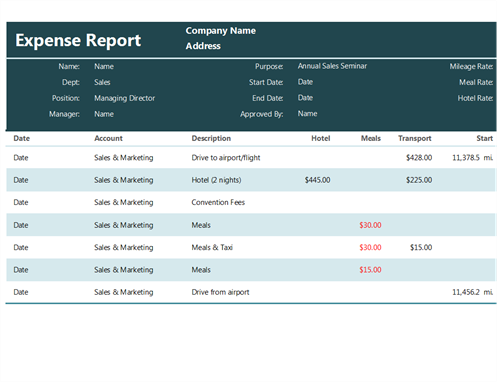Select the 11,456.2 mi start cell
The image size is (498, 382).
tap(472, 292)
